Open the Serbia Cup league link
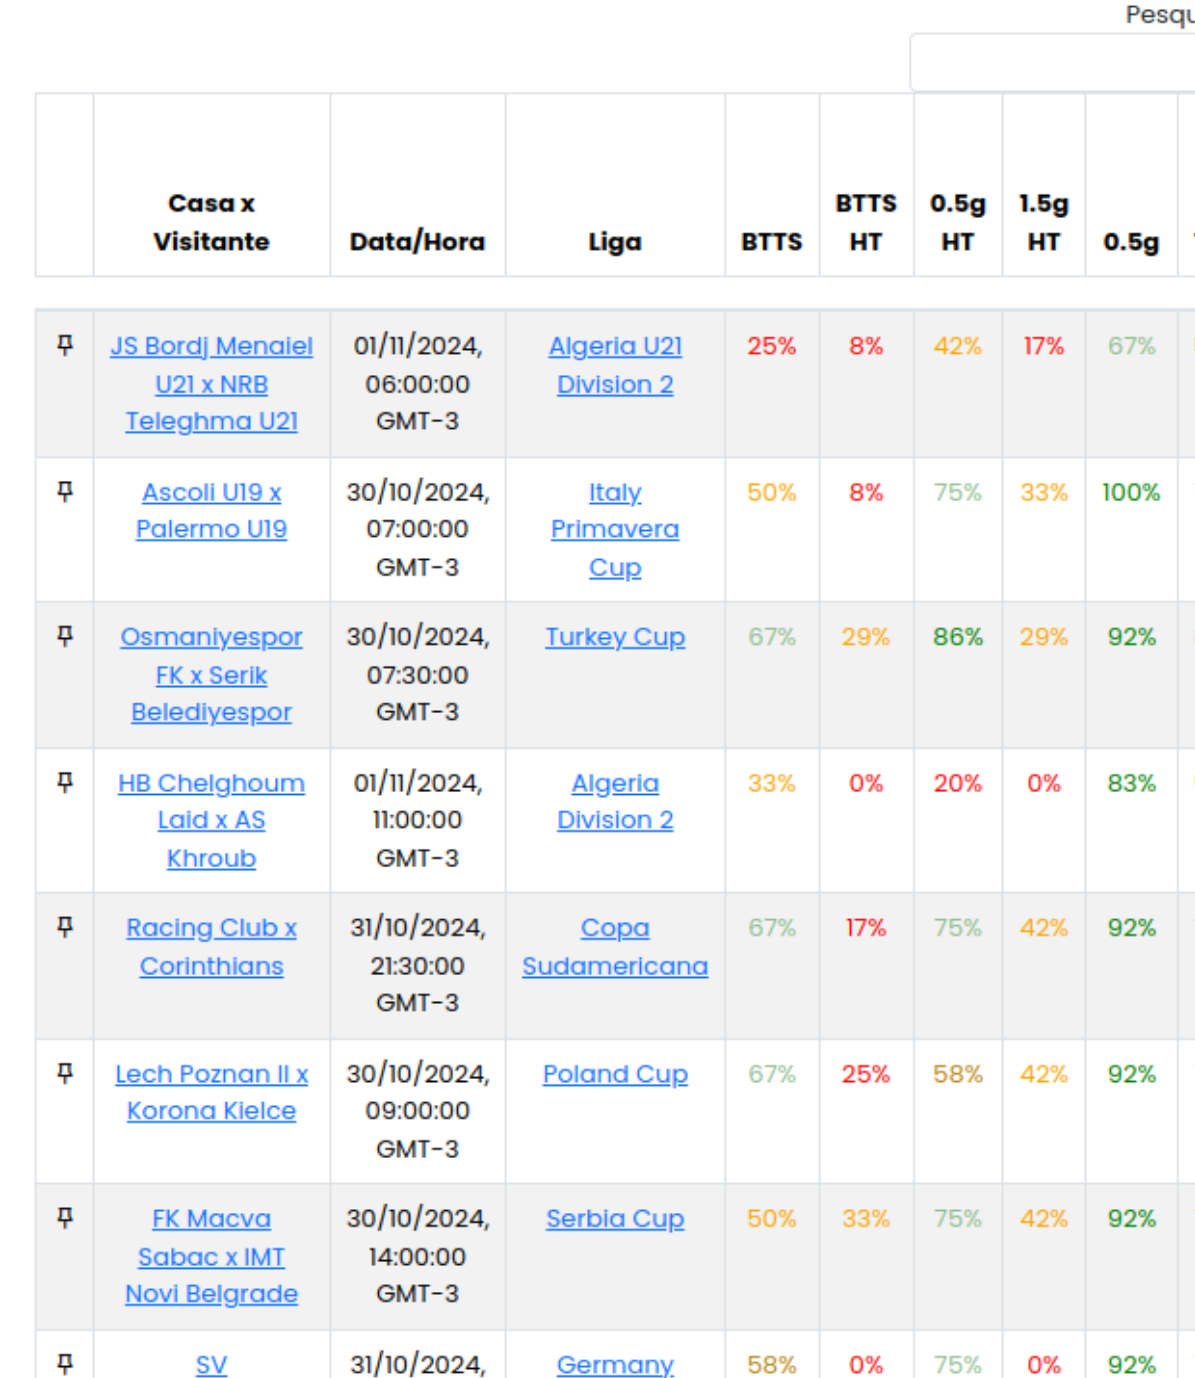The image size is (1195, 1378). [x=614, y=1219]
